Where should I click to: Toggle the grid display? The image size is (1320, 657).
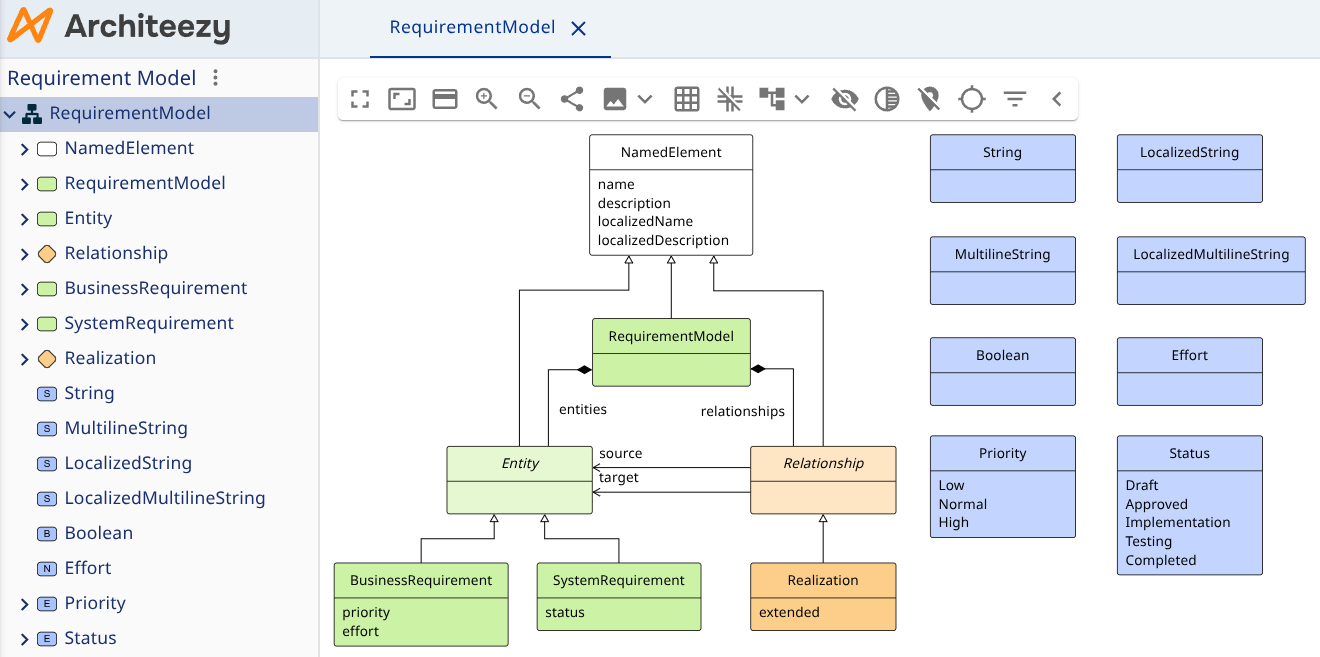[x=686, y=98]
